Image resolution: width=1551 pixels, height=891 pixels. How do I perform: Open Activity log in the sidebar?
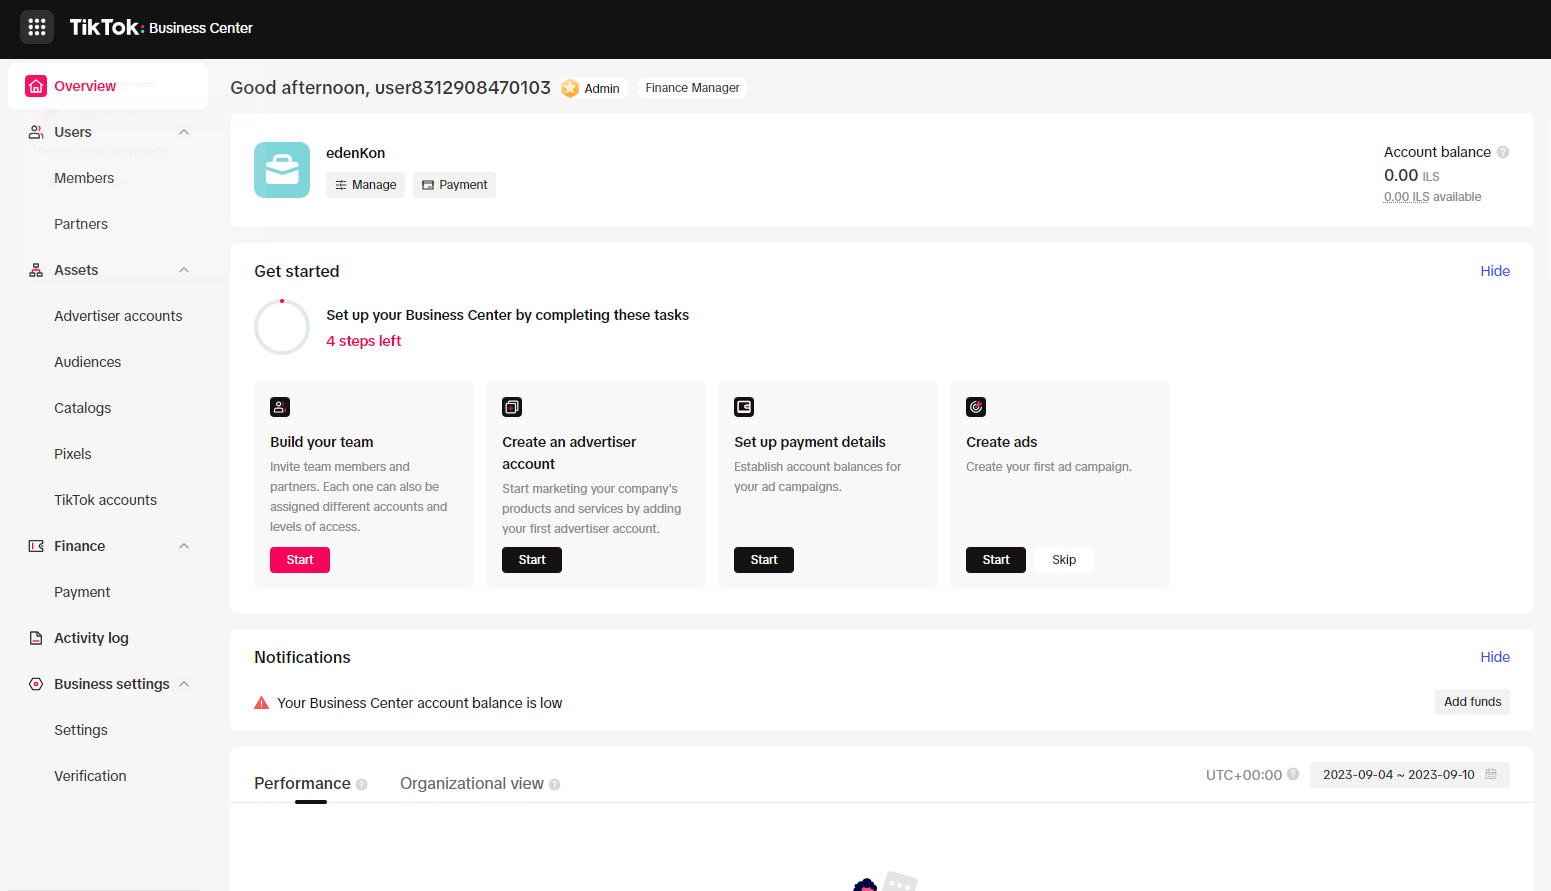(91, 638)
